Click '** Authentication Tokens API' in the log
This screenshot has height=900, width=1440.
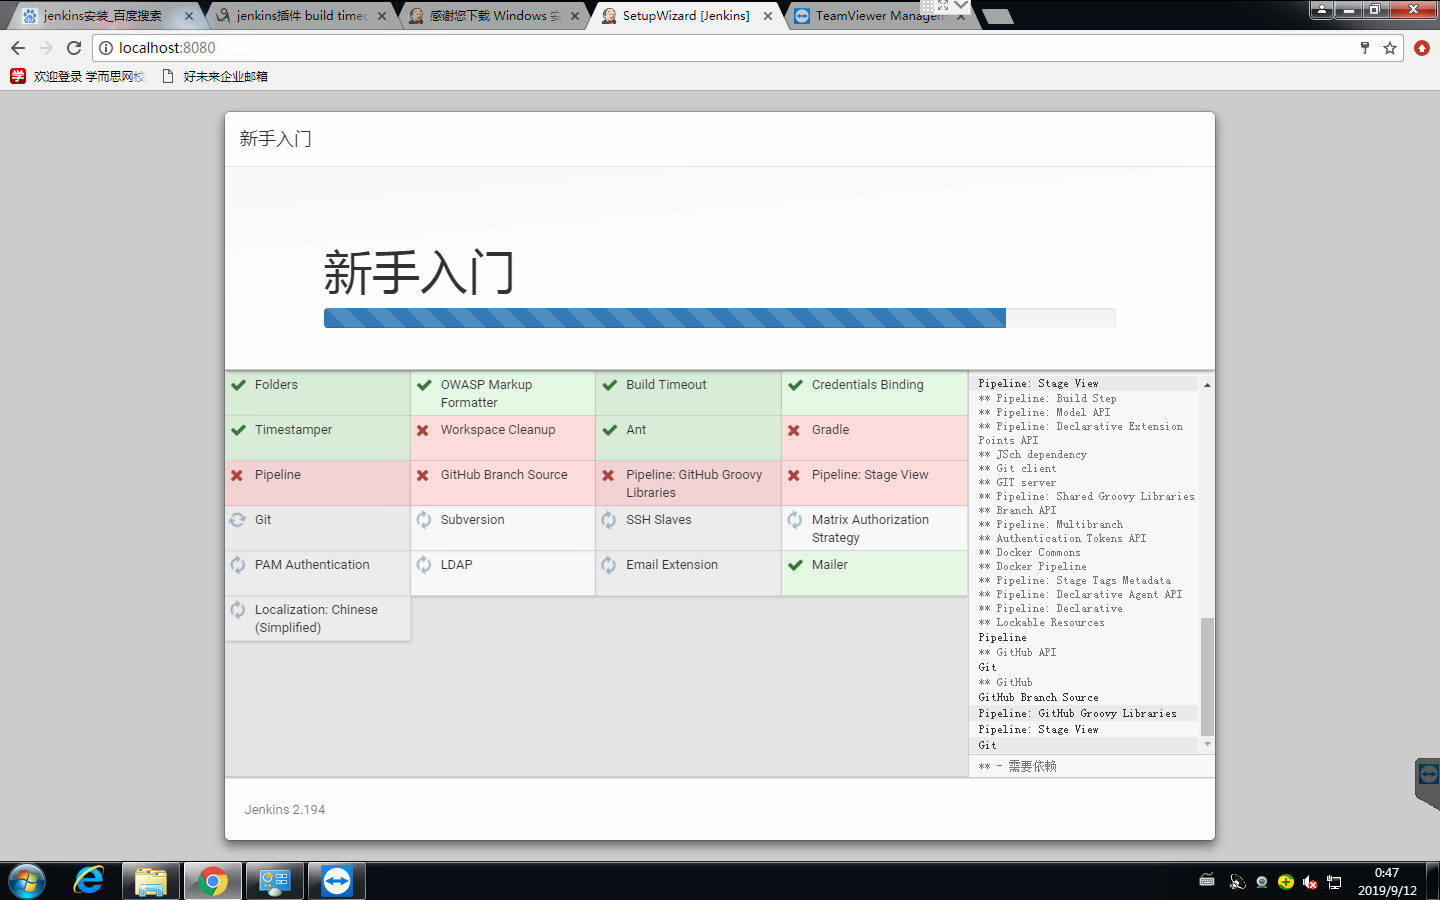click(x=1062, y=539)
